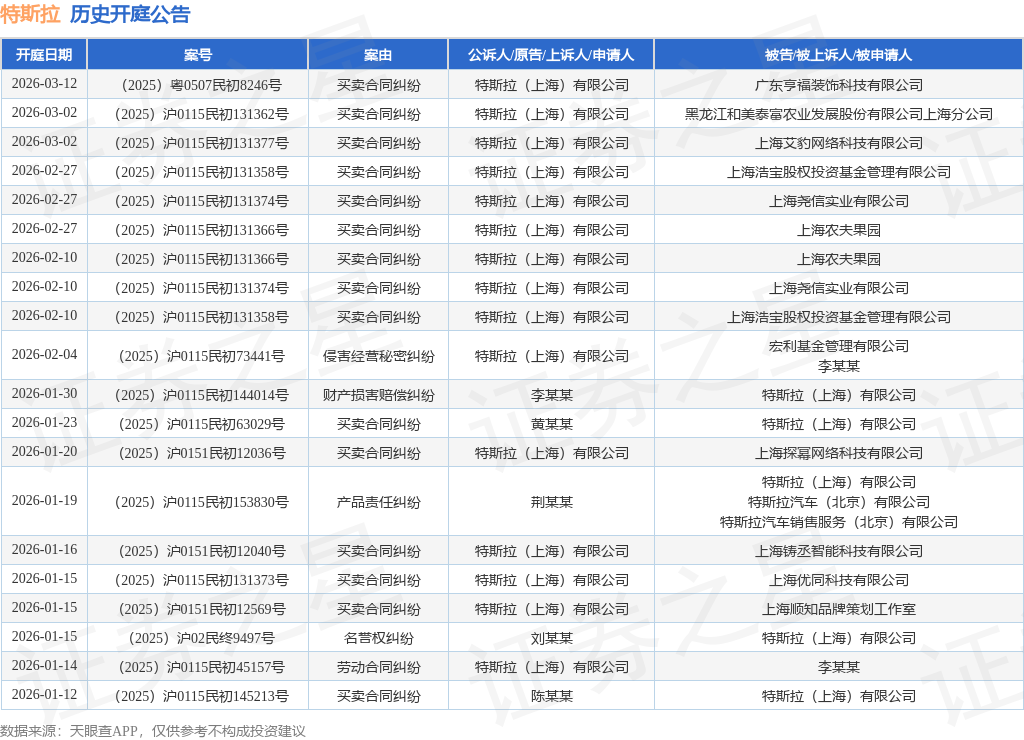Click defendant 上海铸丞智能科技有限公司

click(839, 551)
